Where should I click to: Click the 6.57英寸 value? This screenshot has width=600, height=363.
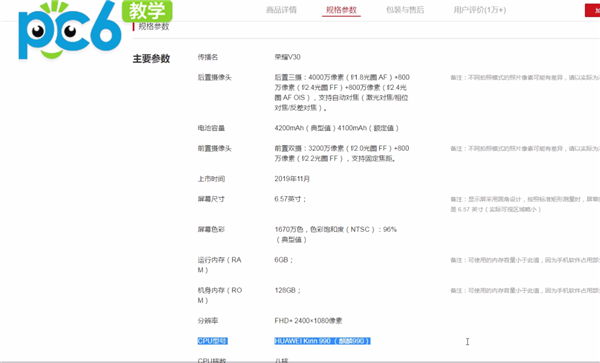coord(290,199)
